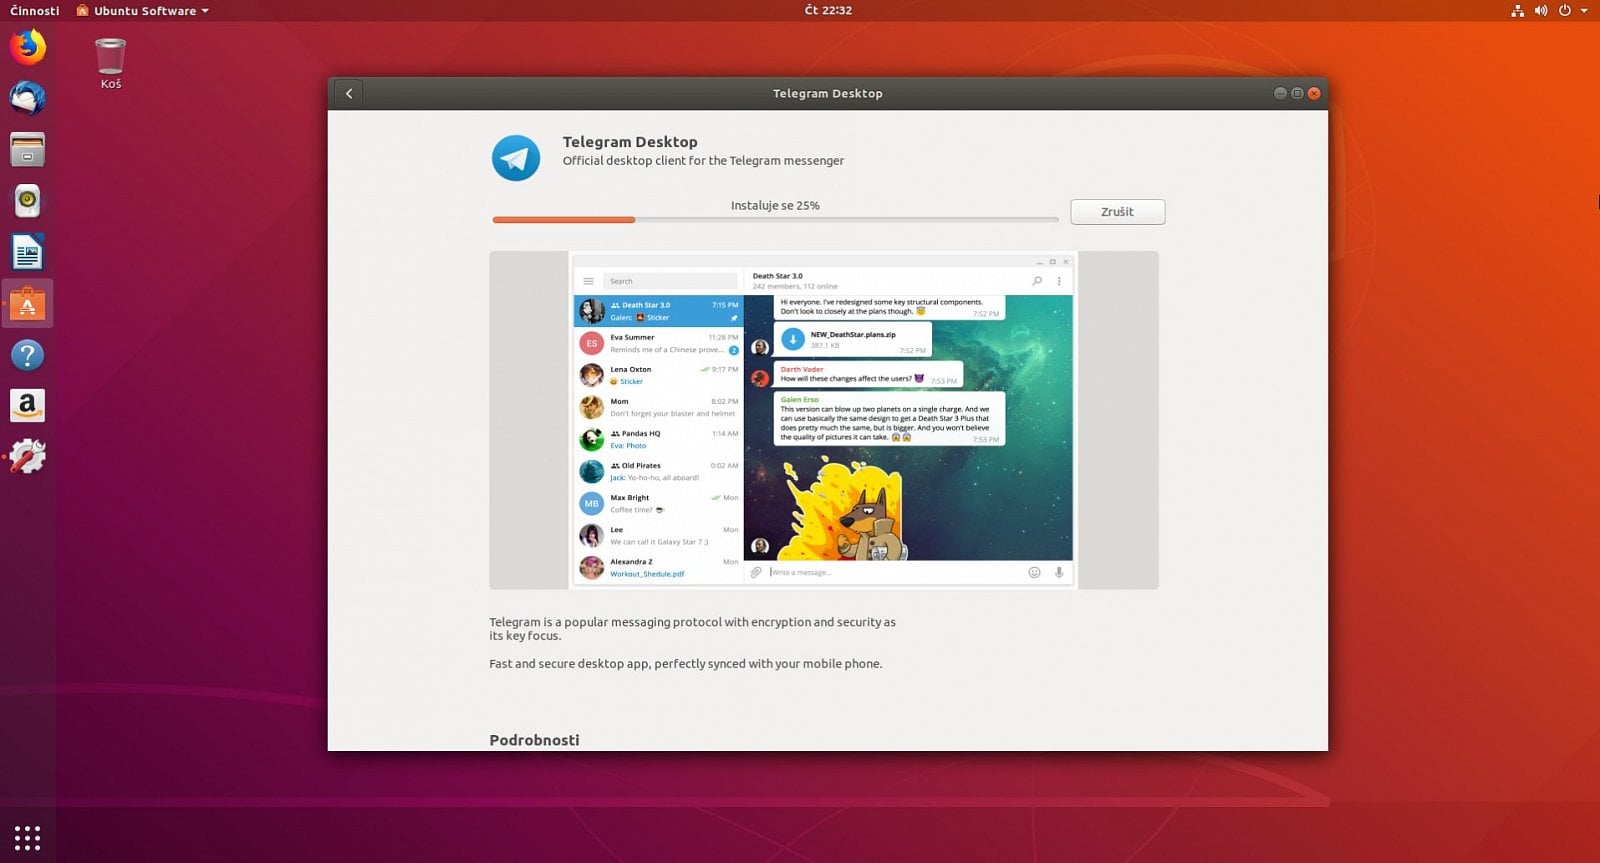This screenshot has width=1600, height=863.
Task: Open LibreOffice Writer from the dock
Action: pyautogui.click(x=28, y=252)
